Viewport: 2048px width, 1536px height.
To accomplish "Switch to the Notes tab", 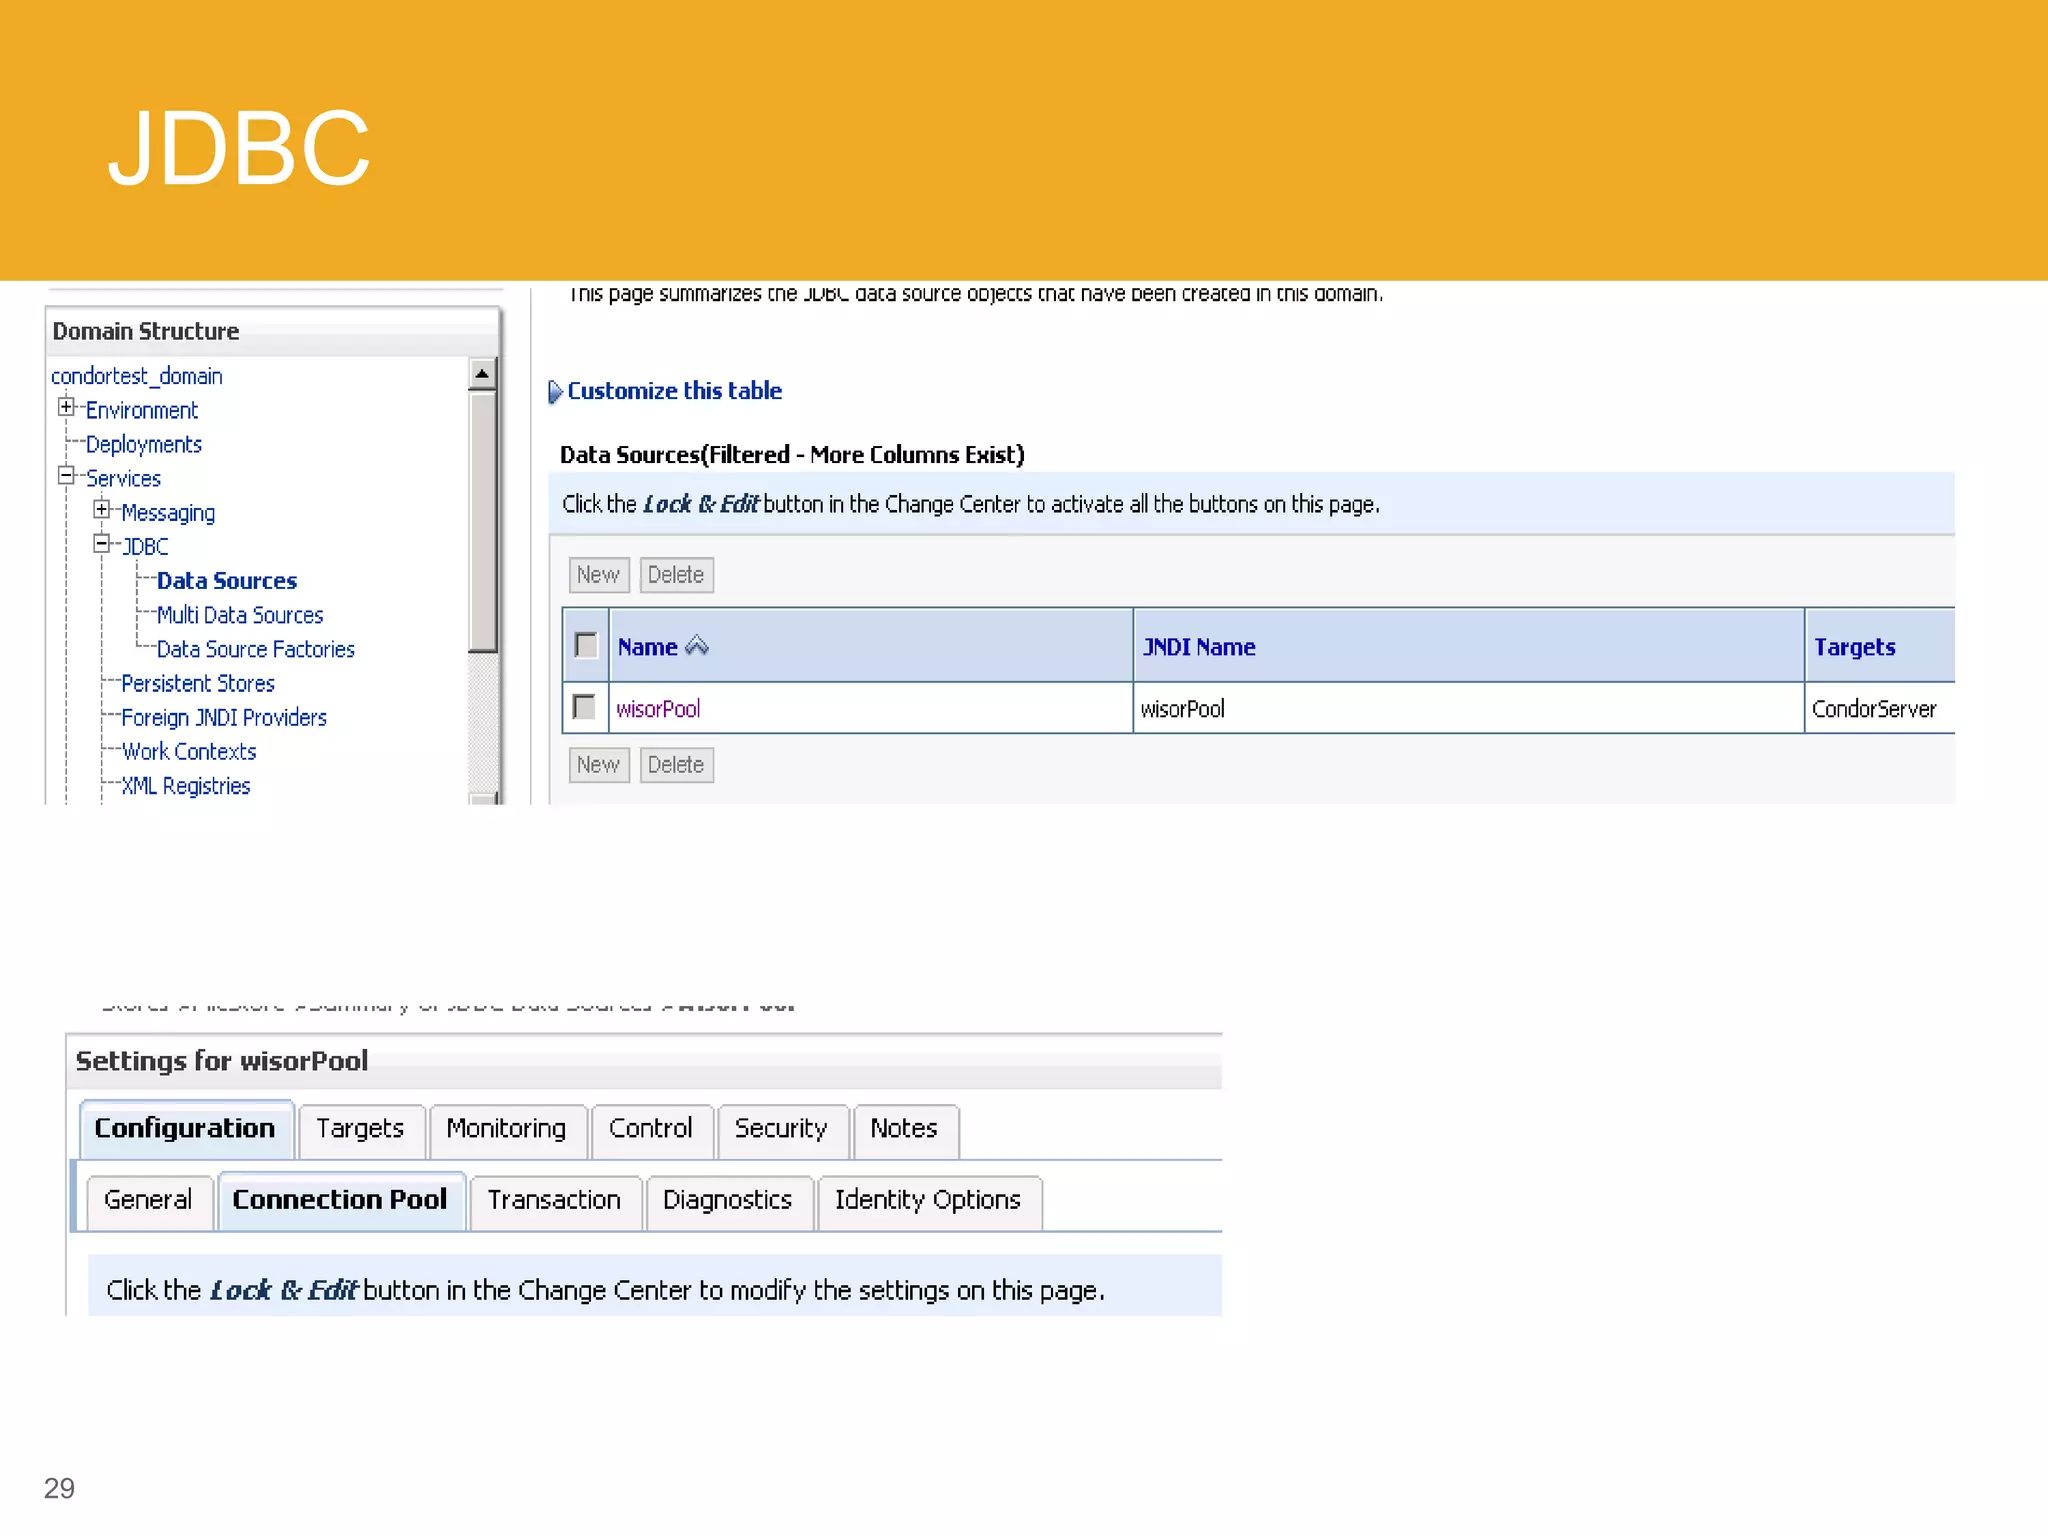I will click(x=905, y=1130).
